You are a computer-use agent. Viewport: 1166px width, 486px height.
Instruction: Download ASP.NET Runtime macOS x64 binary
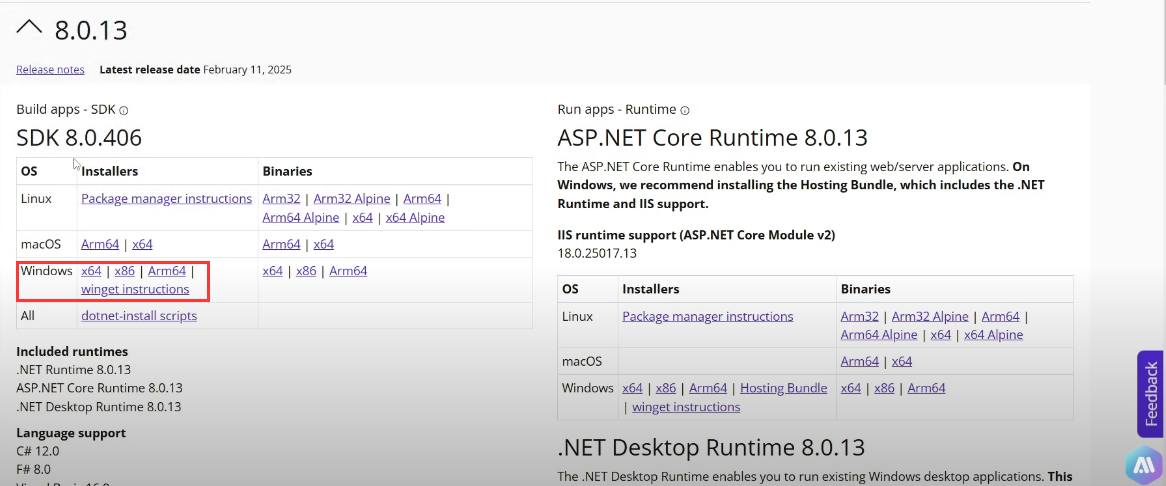click(x=902, y=362)
